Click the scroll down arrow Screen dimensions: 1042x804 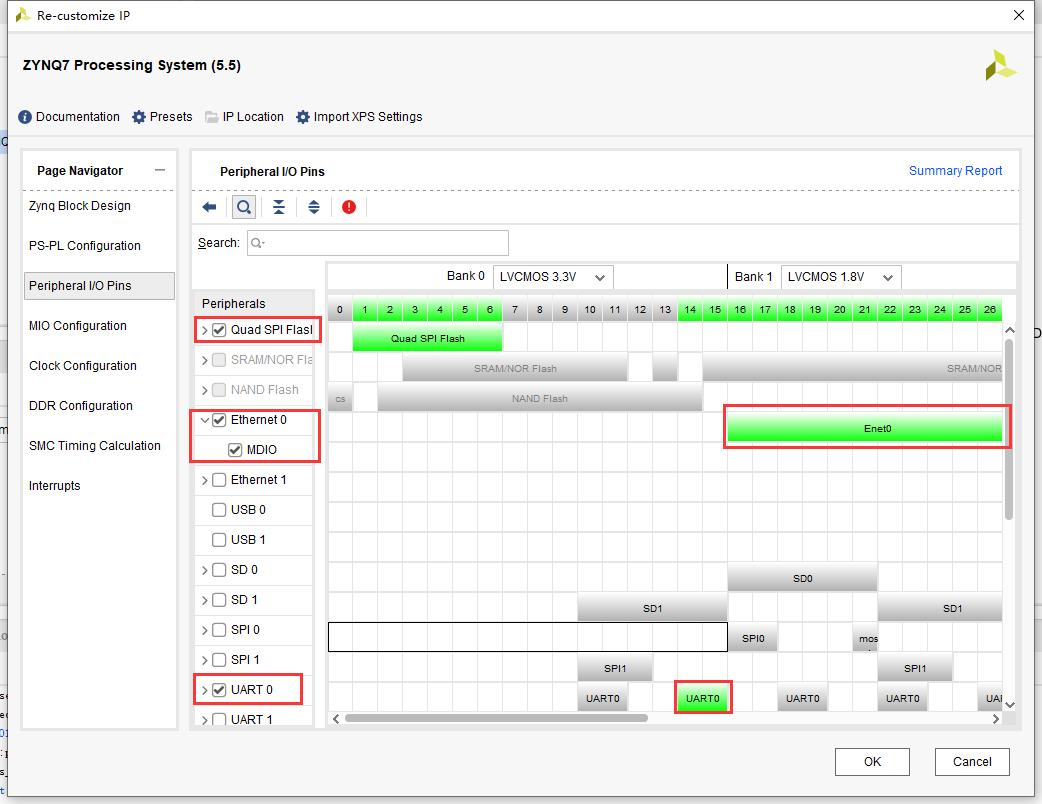(1010, 705)
